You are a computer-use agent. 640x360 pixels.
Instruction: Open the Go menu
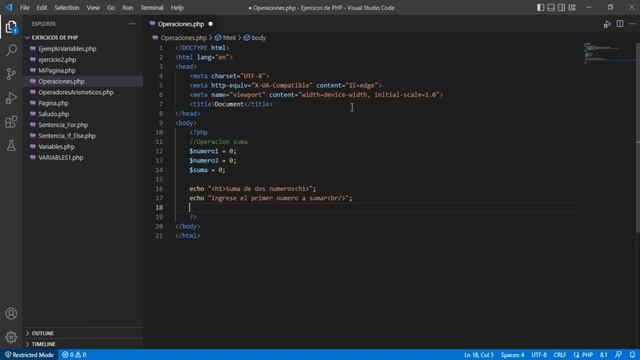pyautogui.click(x=111, y=7)
